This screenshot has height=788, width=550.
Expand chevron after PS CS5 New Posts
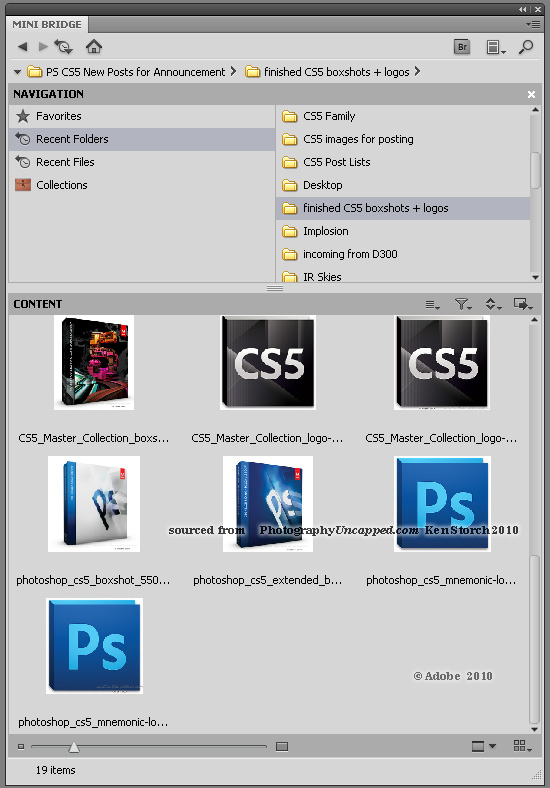tap(233, 71)
